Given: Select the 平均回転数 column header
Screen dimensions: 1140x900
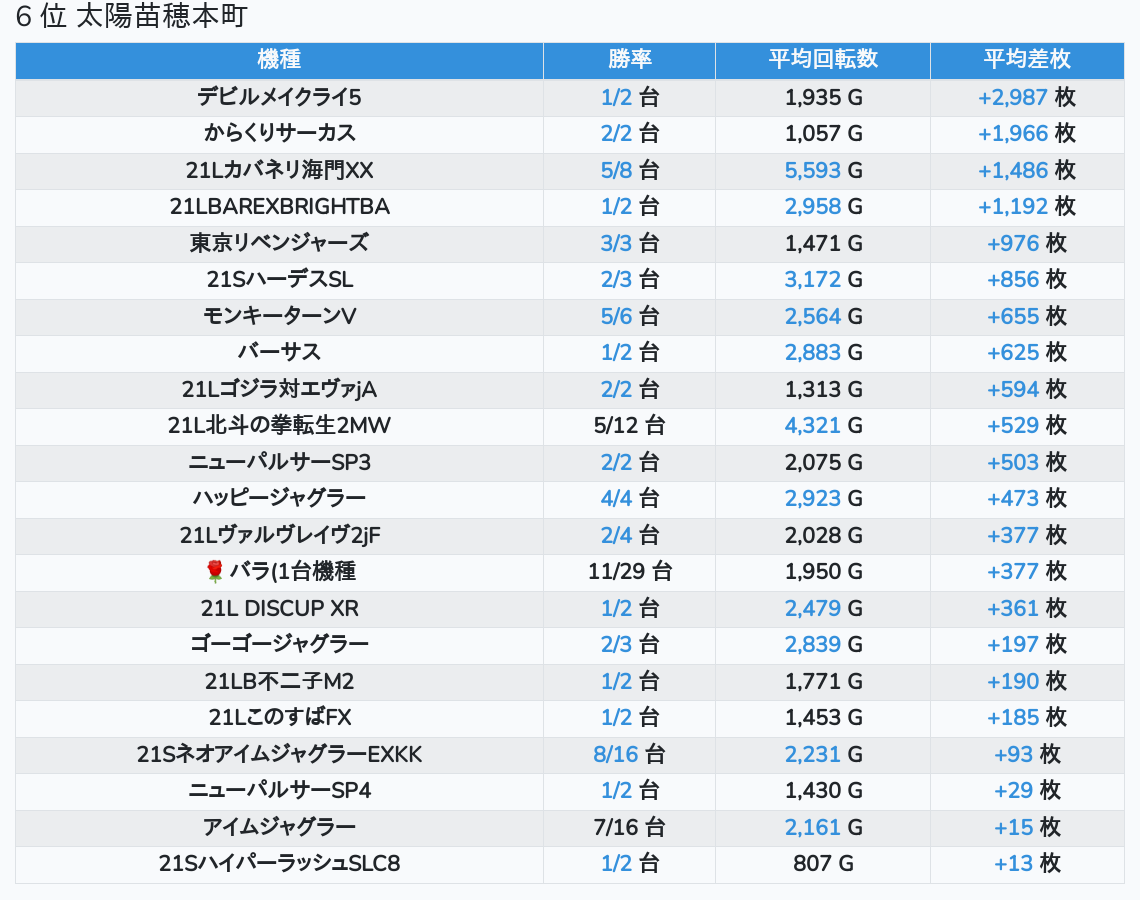Looking at the screenshot, I should coord(822,59).
